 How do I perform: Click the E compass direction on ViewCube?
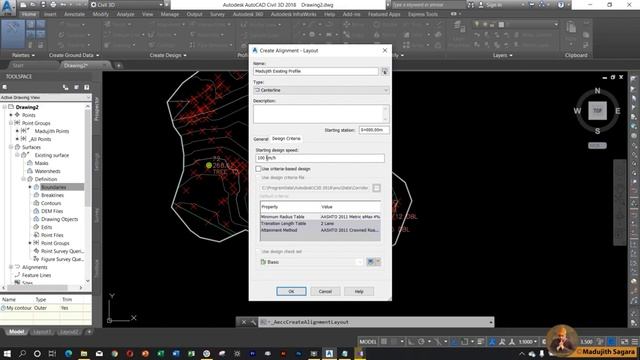[x=618, y=111]
